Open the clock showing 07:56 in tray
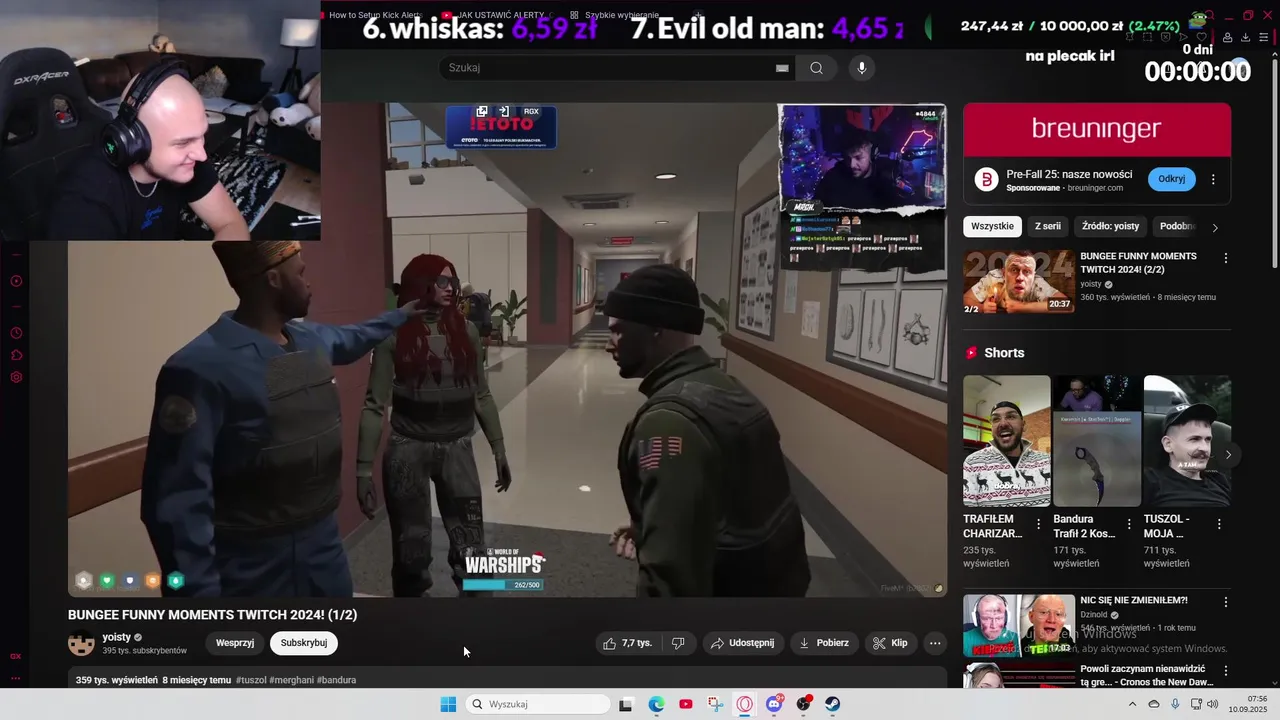 1248,704
